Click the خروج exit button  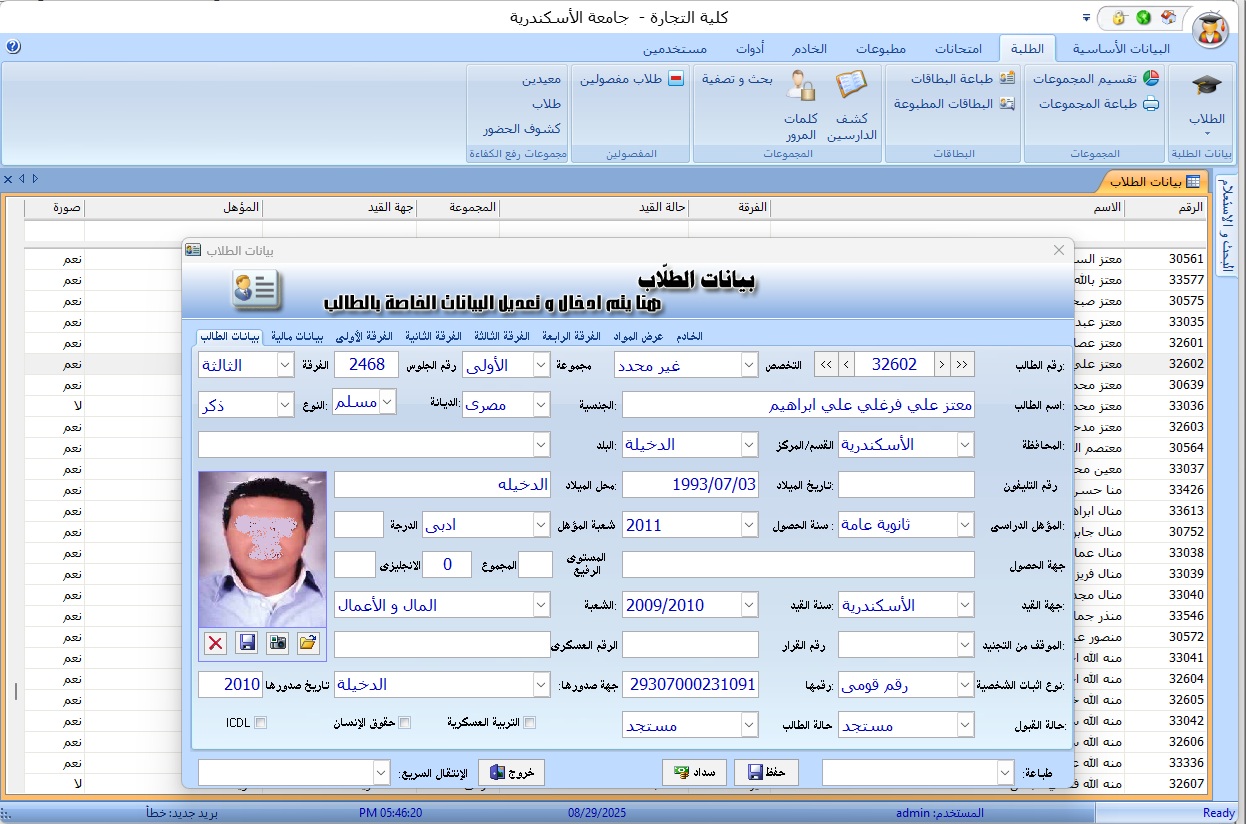pyautogui.click(x=511, y=772)
